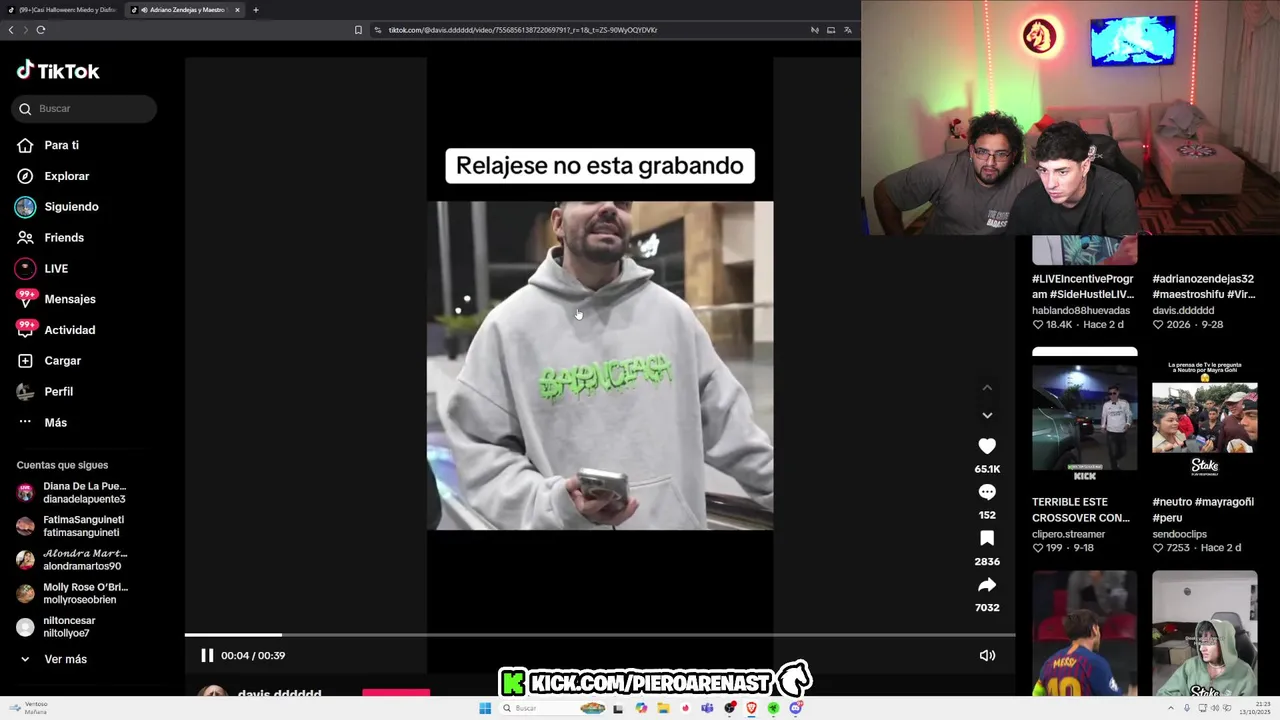Go to Explorar section

point(66,176)
